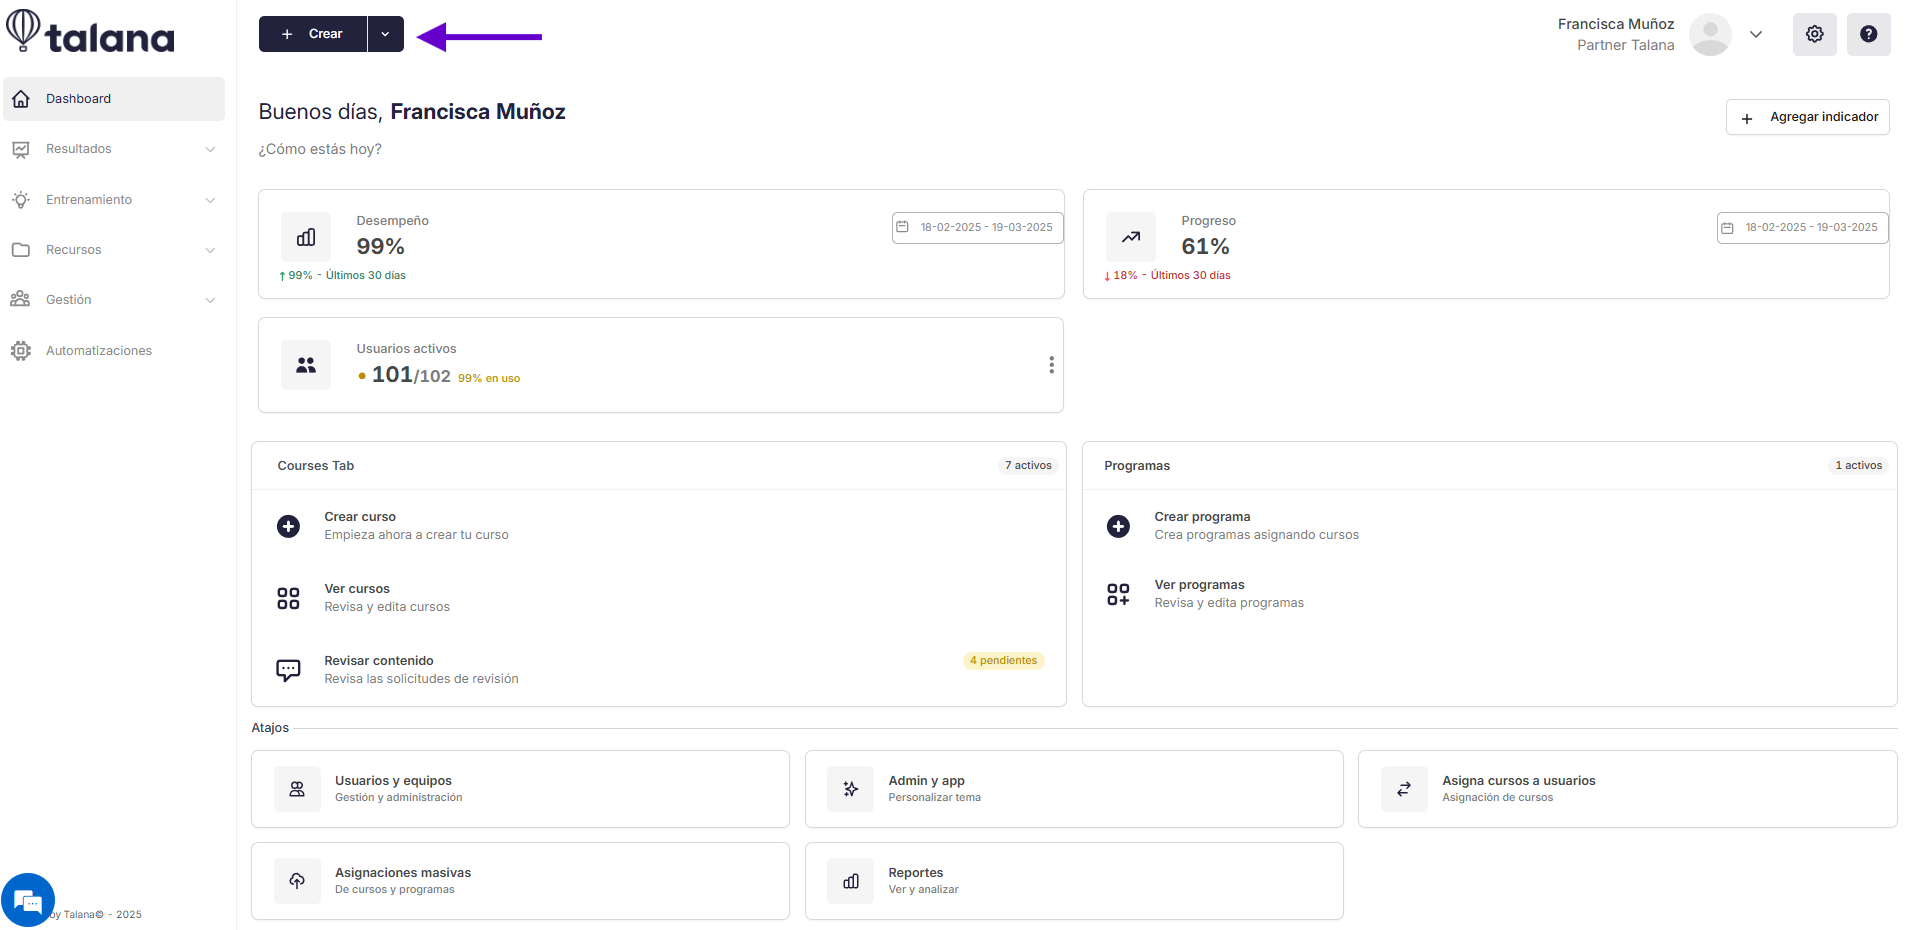This screenshot has width=1906, height=930.
Task: Click the Crear programa plus icon
Action: (1118, 526)
